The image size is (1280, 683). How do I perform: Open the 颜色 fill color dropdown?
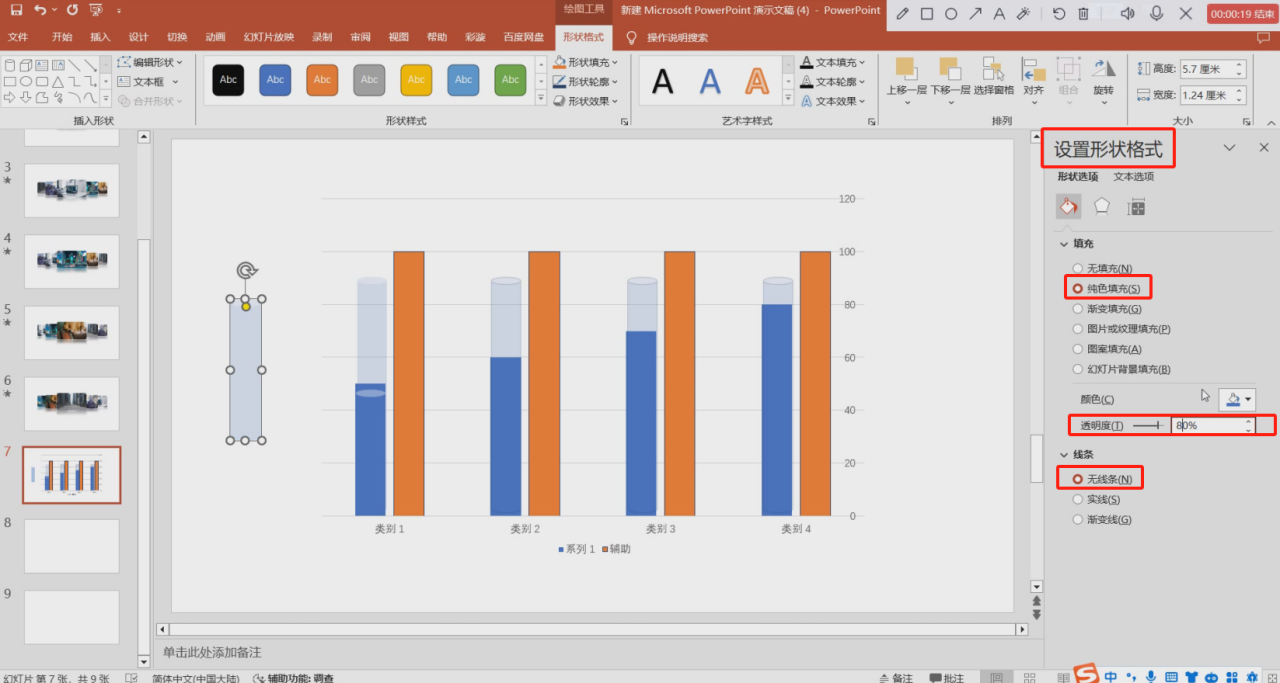[1237, 399]
